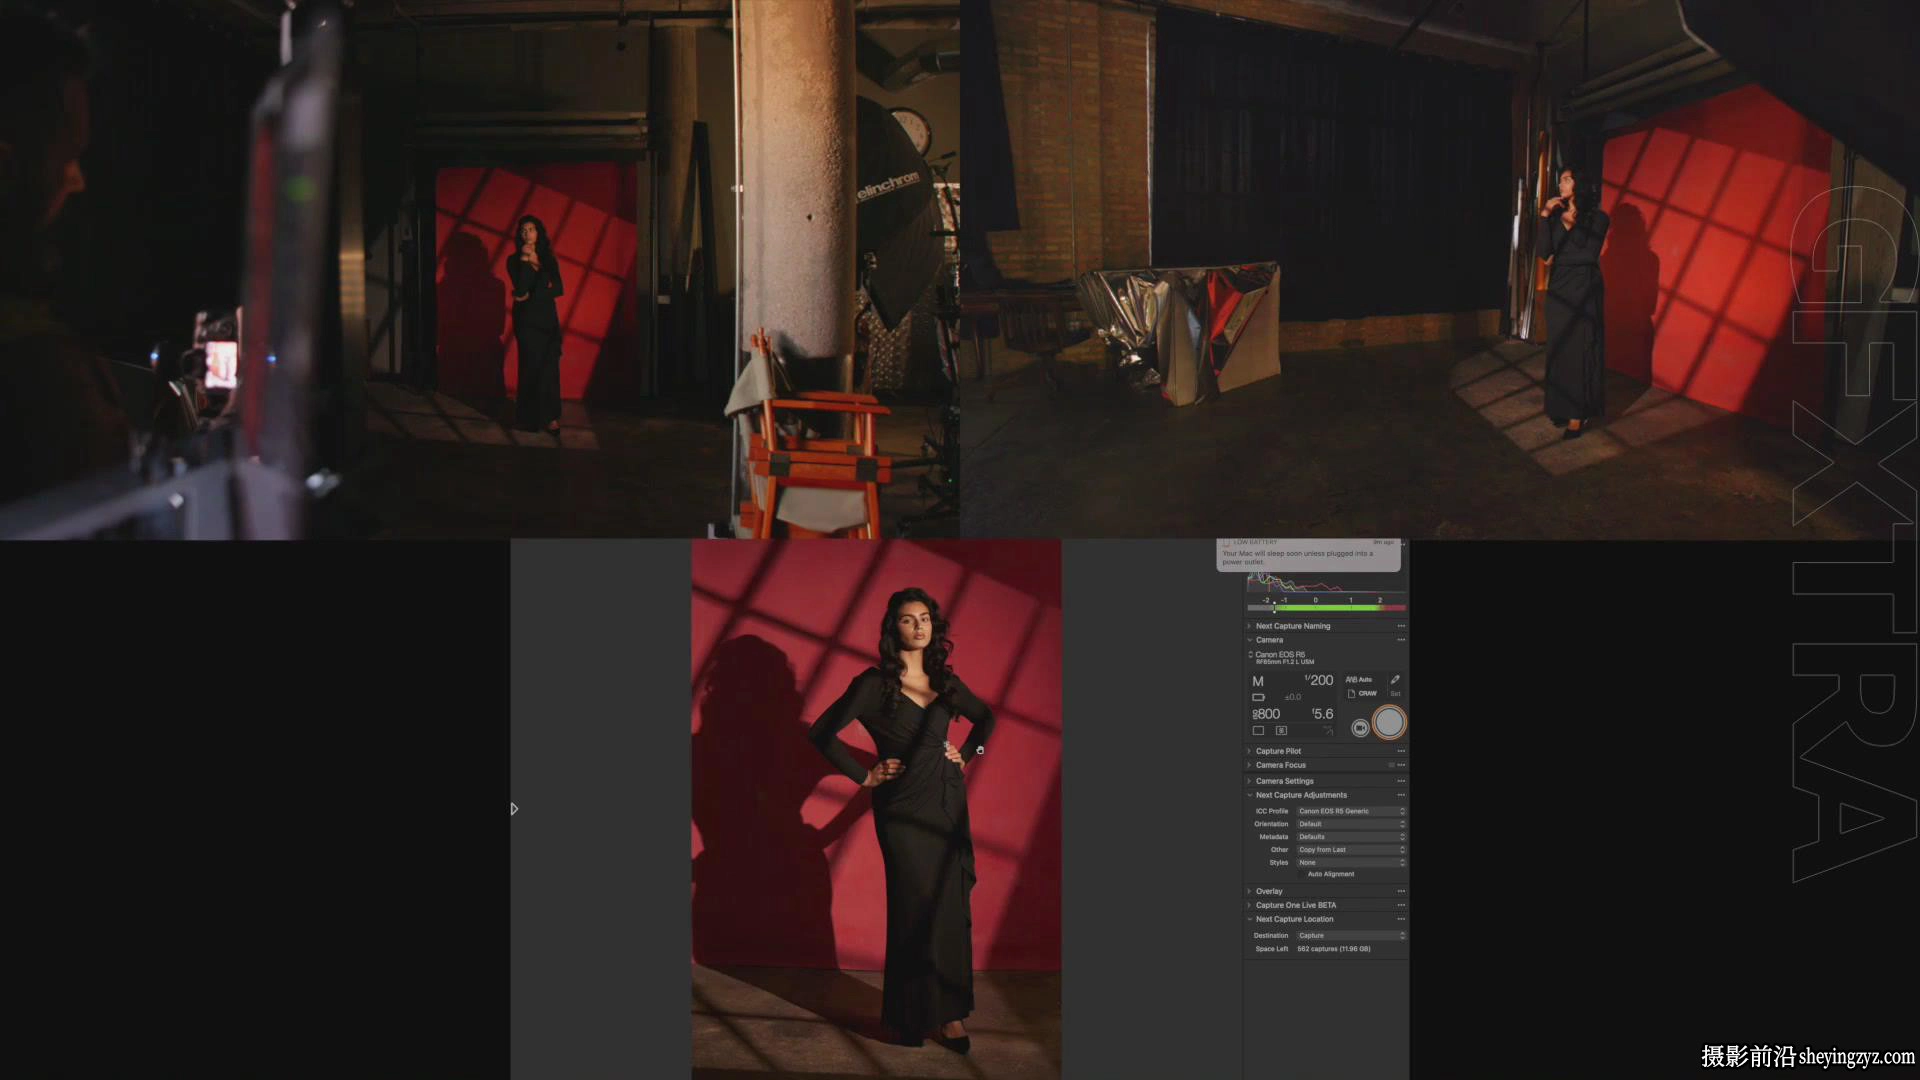Click the Low Battery notification banner
This screenshot has height=1080, width=1920.
[x=1308, y=554]
